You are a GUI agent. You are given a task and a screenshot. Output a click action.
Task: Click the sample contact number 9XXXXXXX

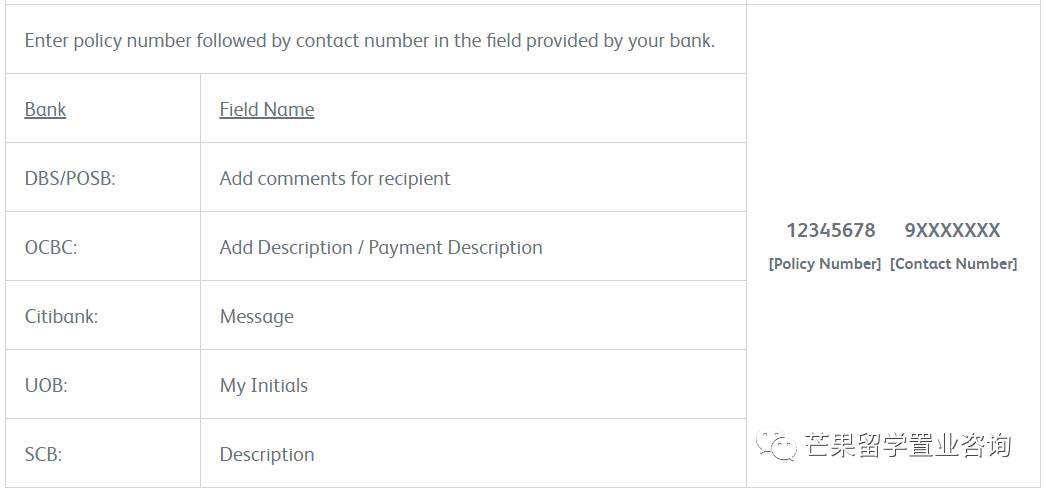pyautogui.click(x=952, y=231)
